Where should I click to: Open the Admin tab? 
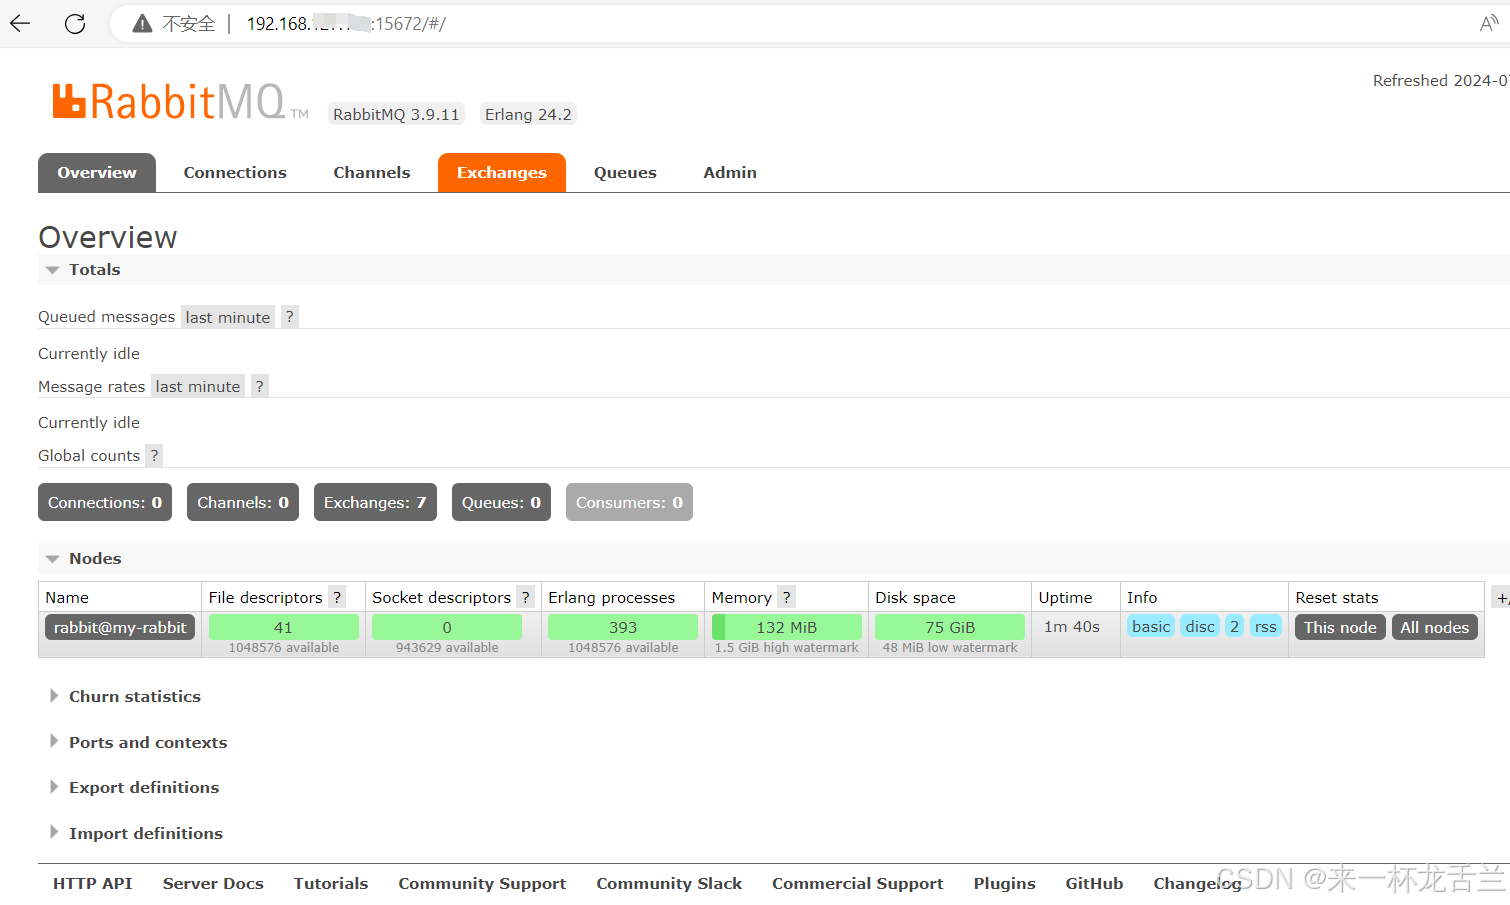click(730, 172)
